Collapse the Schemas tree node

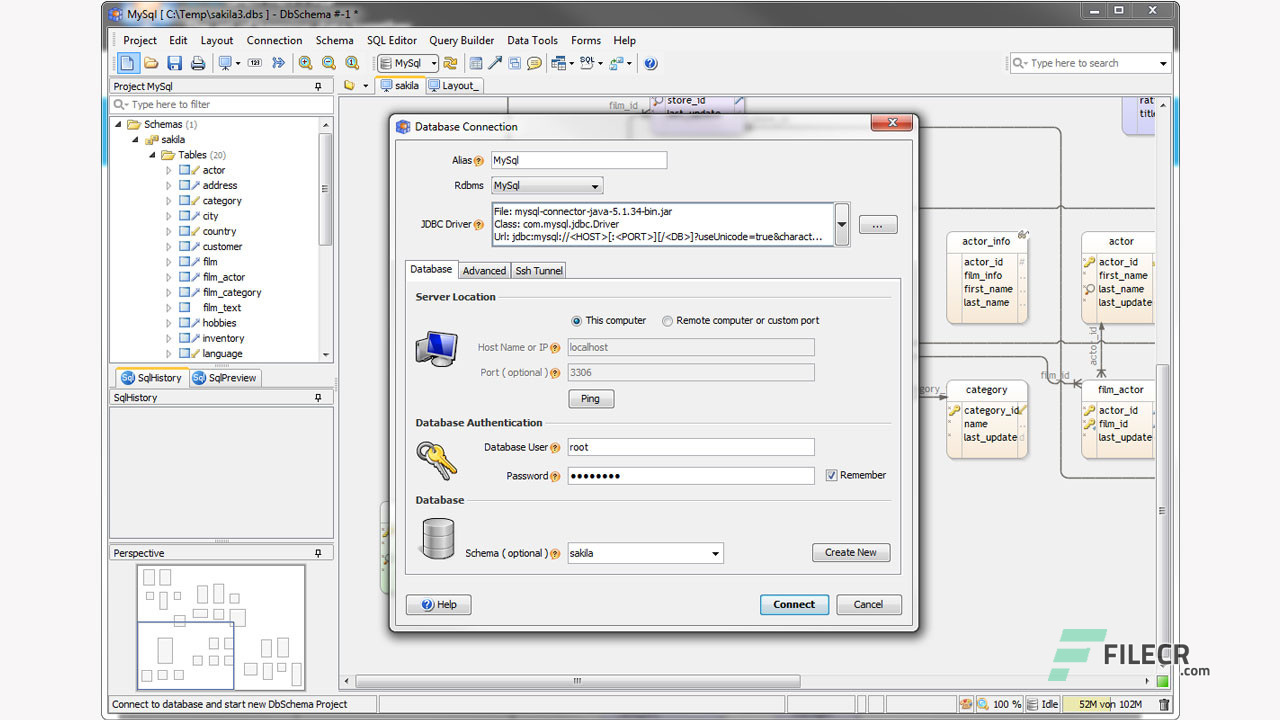[x=119, y=124]
